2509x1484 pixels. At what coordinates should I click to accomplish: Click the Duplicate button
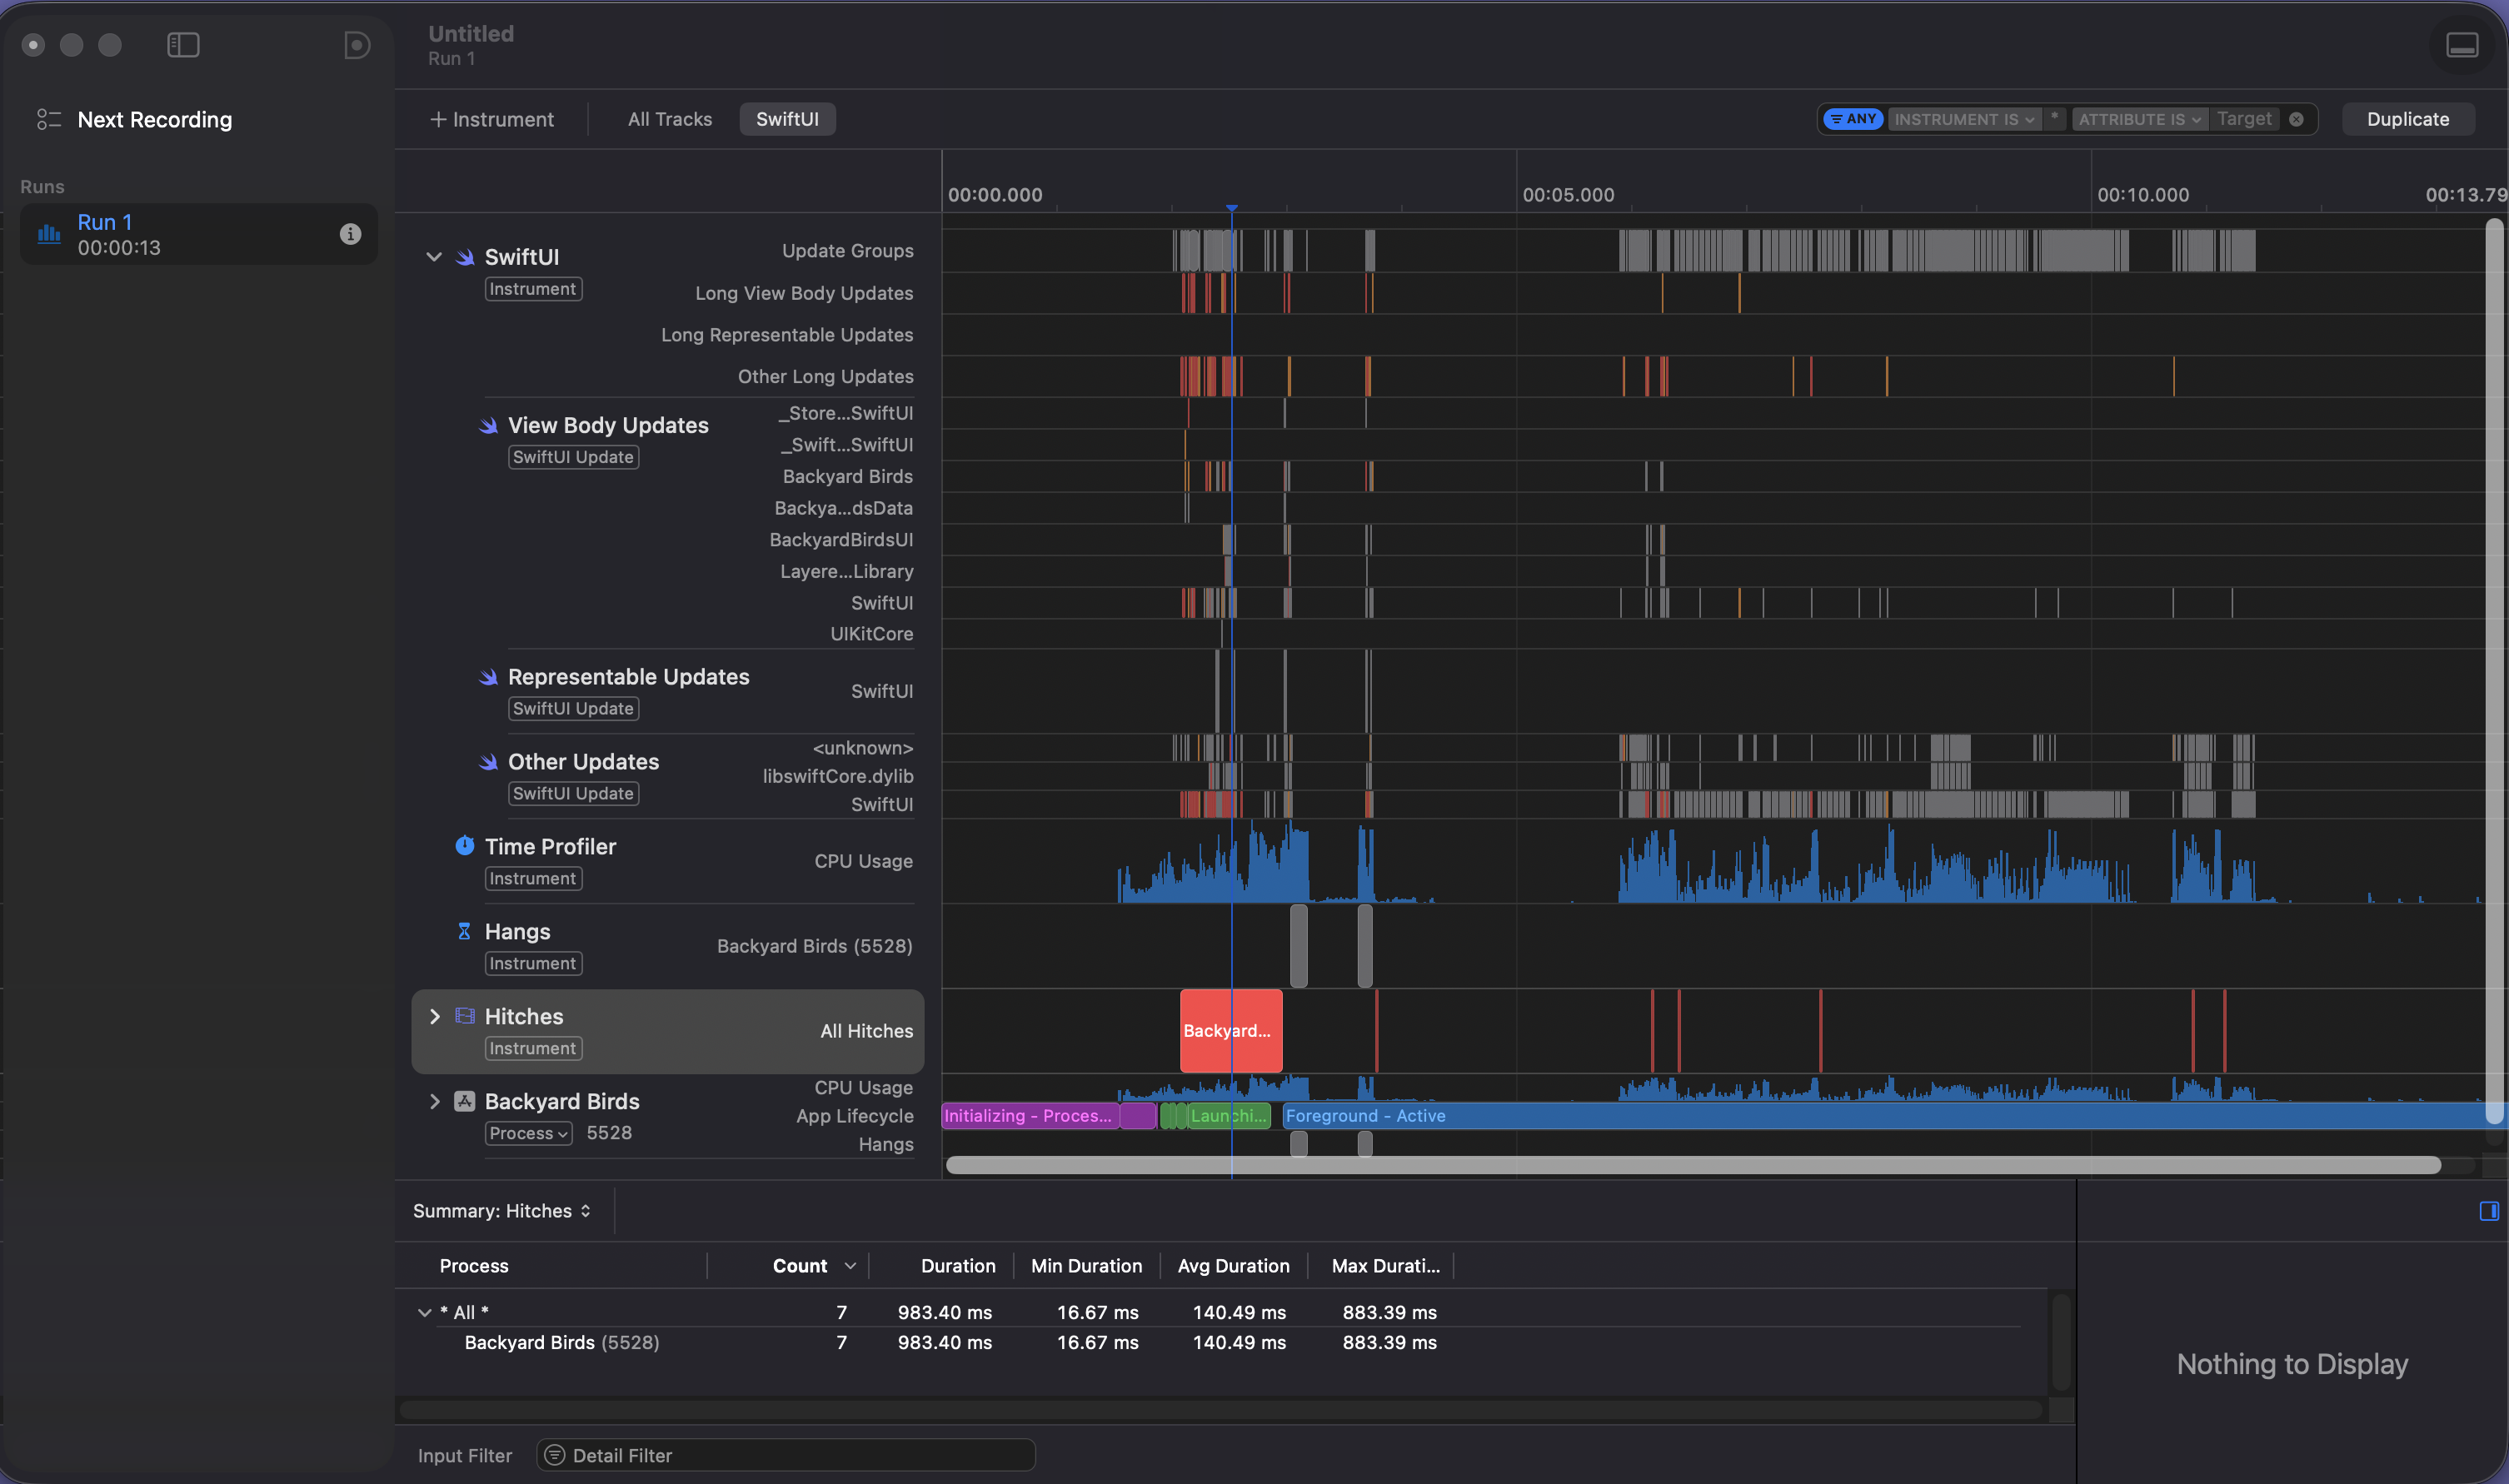(x=2407, y=119)
